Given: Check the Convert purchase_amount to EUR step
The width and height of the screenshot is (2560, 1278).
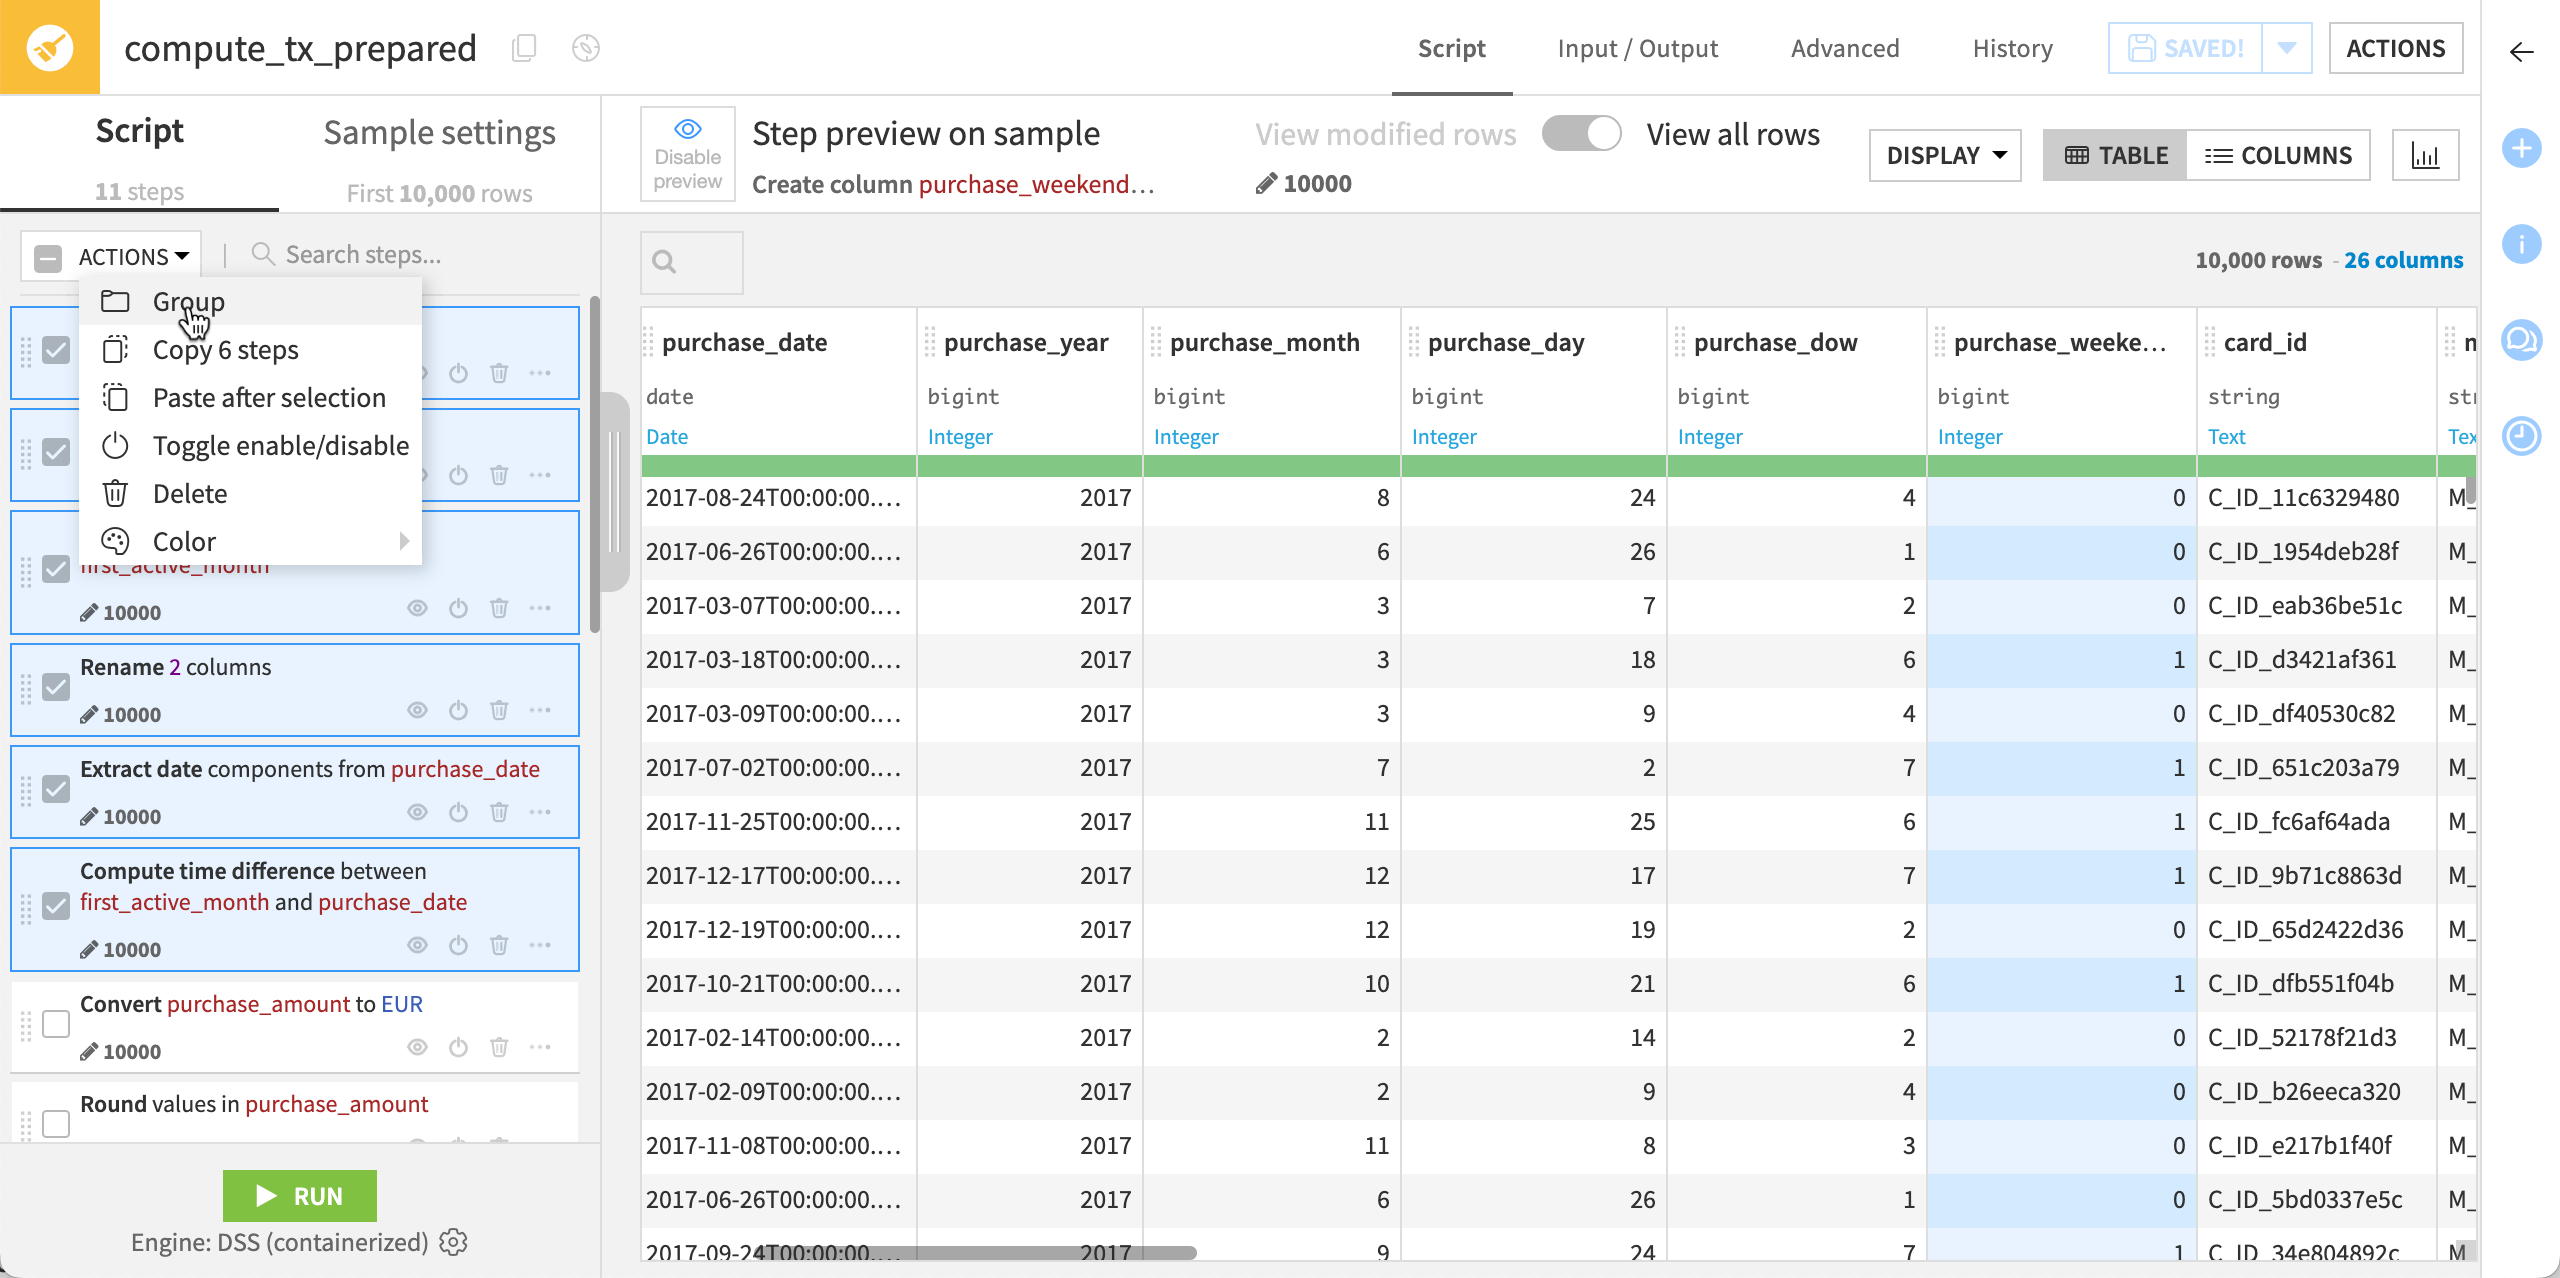Looking at the screenshot, I should 56,1024.
